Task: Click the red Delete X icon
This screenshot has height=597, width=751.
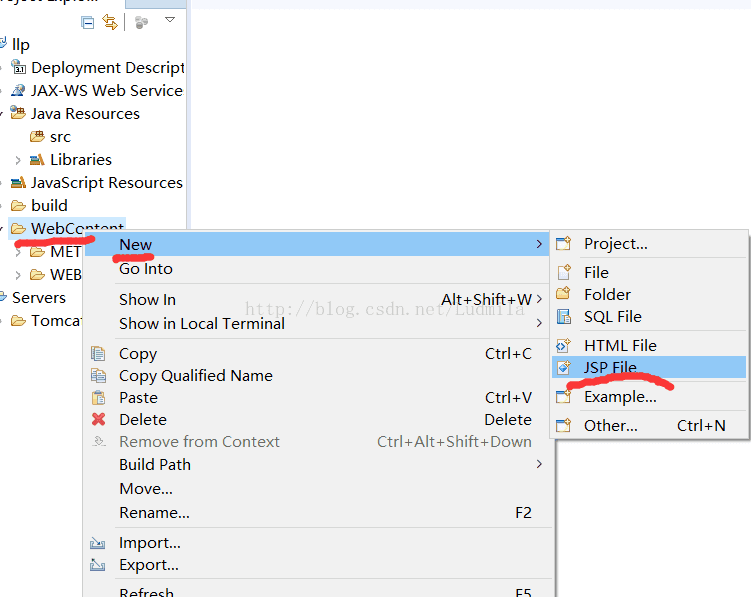Action: click(x=98, y=420)
